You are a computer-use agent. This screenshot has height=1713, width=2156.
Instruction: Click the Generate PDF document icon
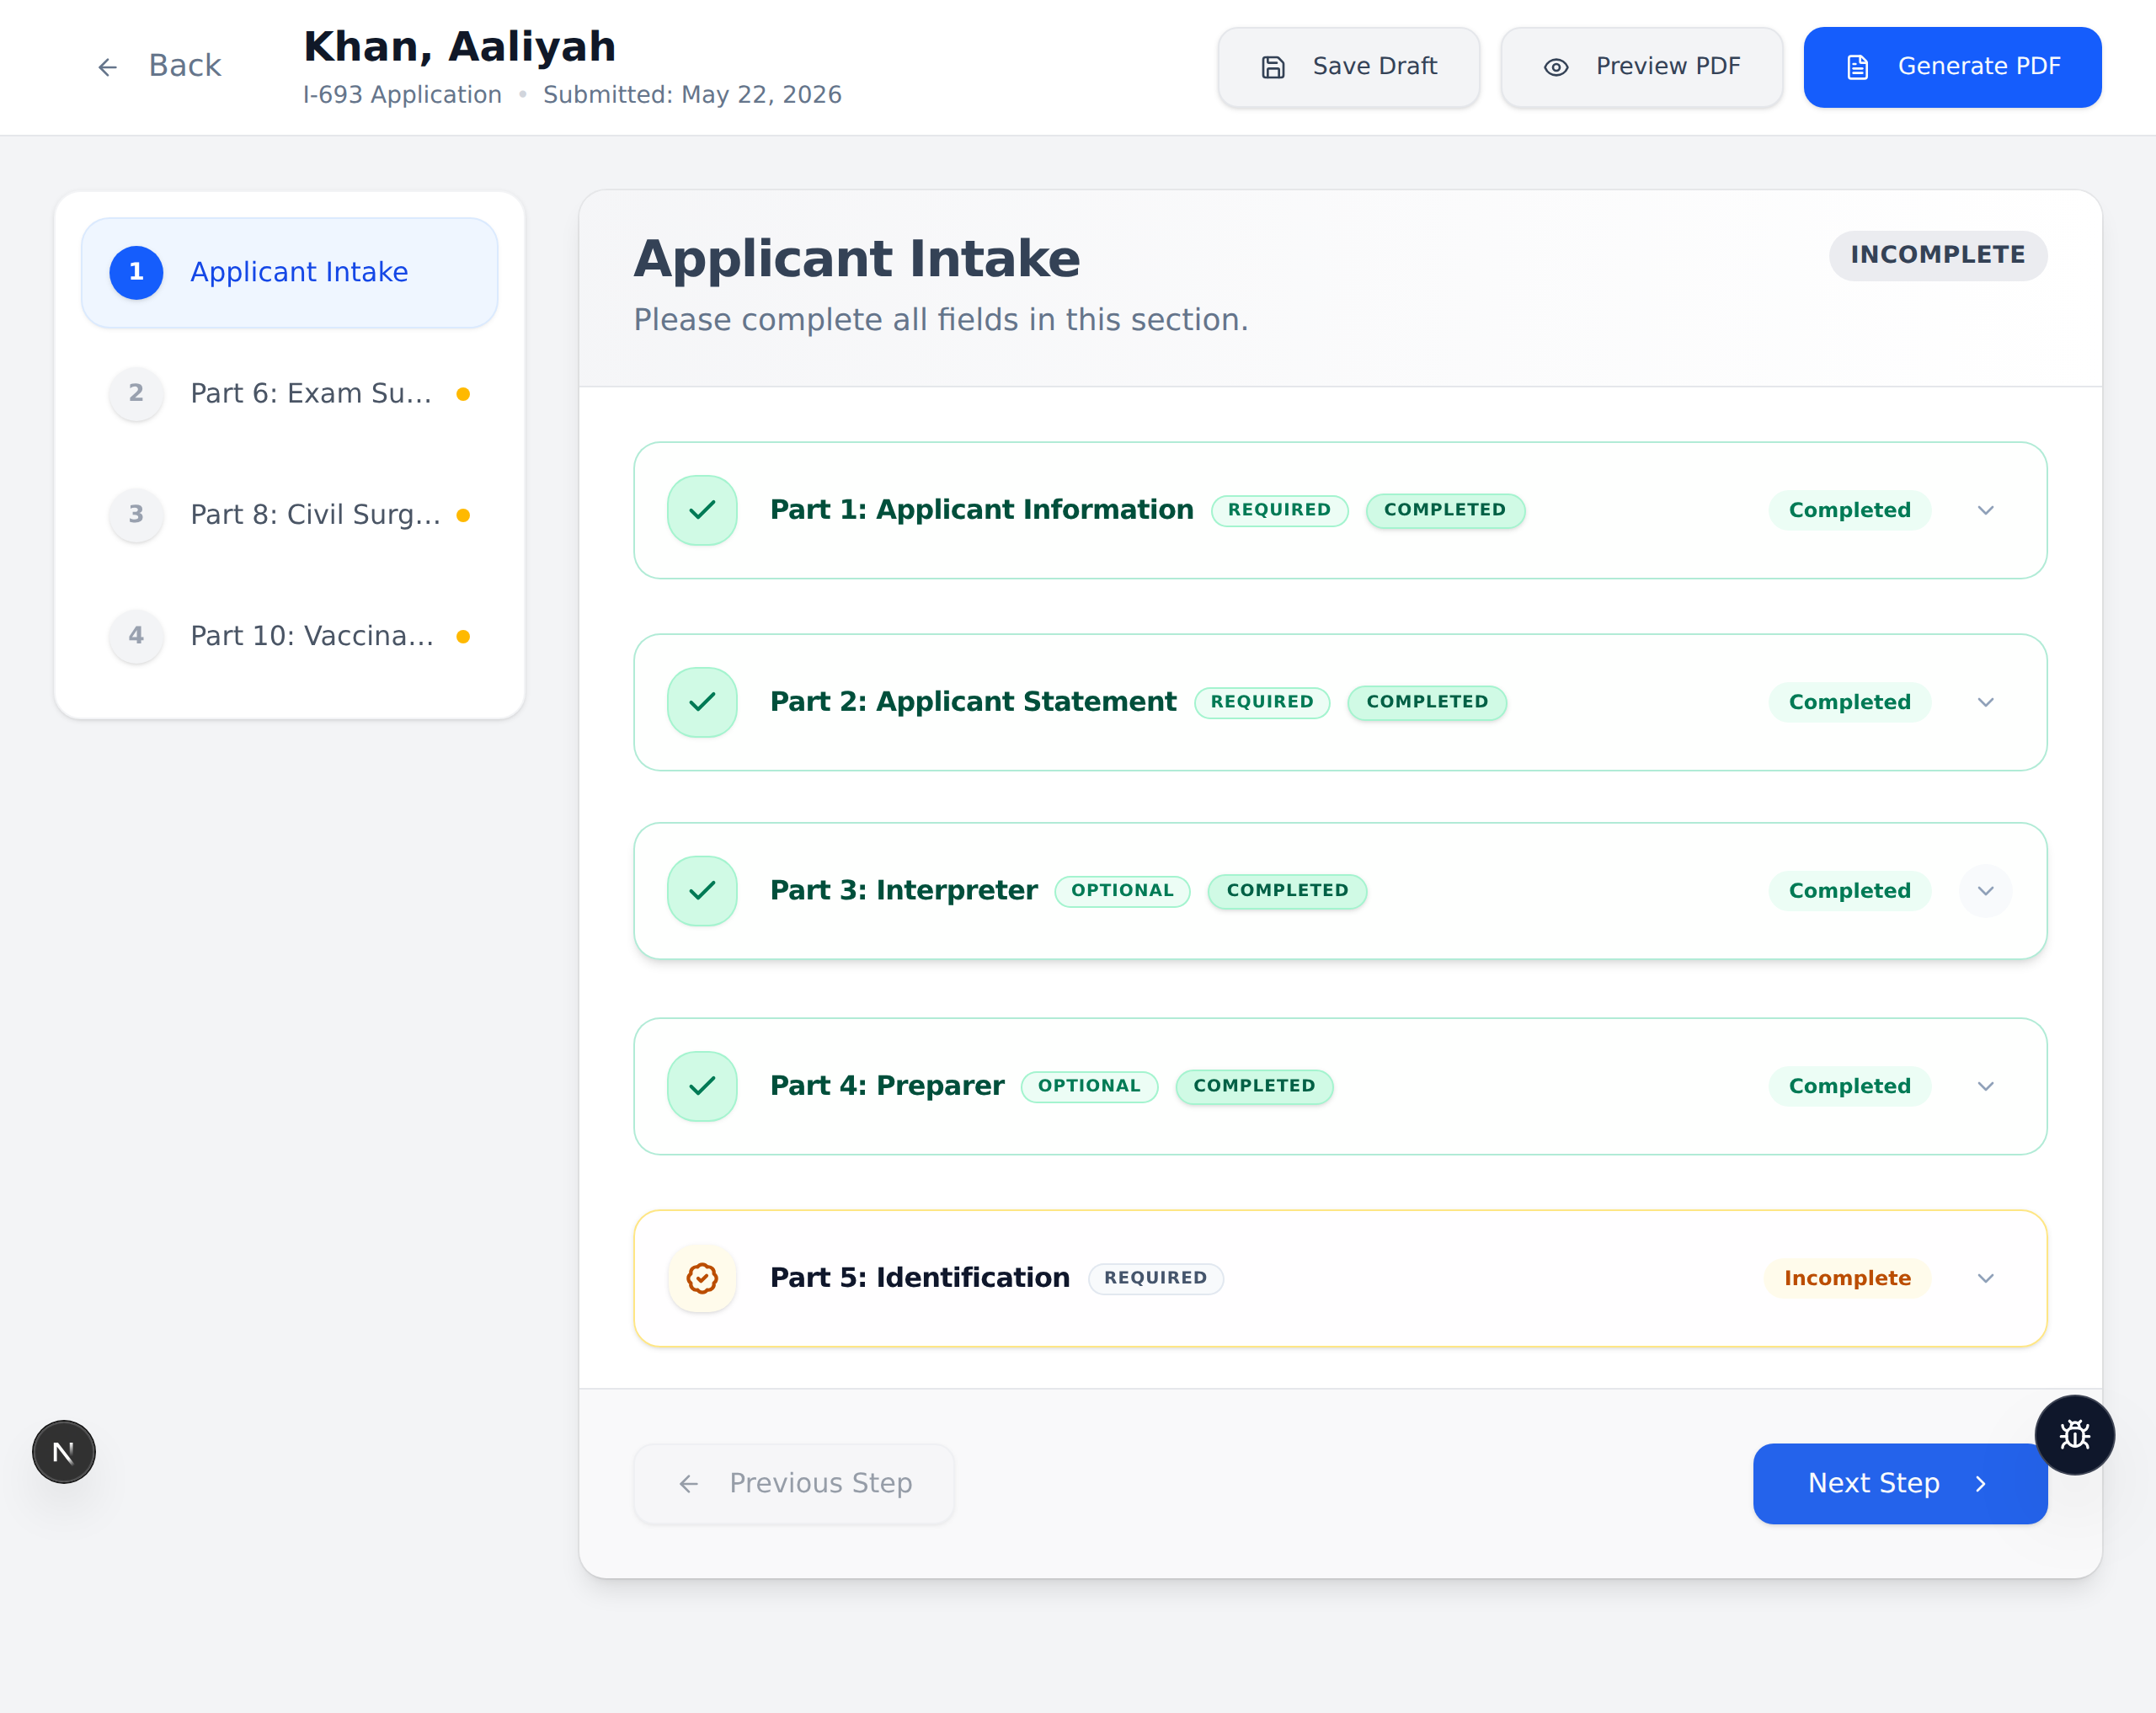[x=1858, y=67]
